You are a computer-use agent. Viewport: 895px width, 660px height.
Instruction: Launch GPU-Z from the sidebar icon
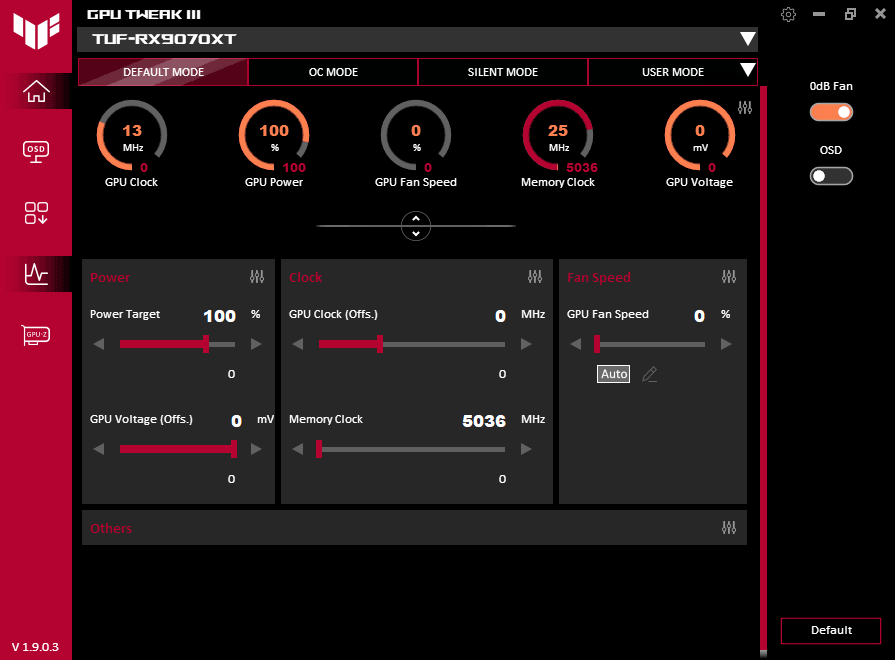(35, 334)
